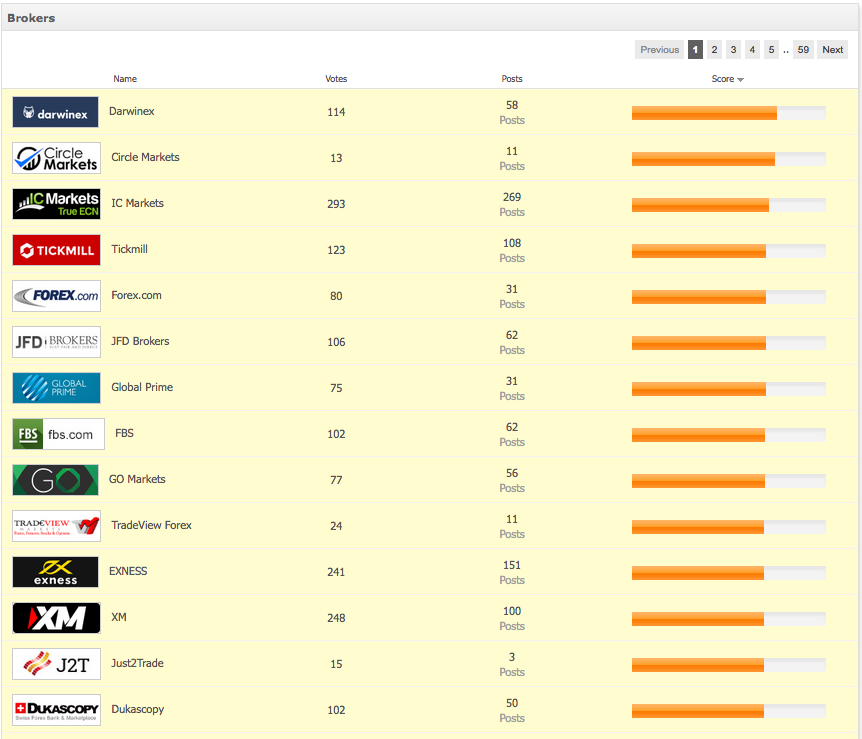Click the Darwinex logo
Screen dimensions: 862x739
(56, 112)
